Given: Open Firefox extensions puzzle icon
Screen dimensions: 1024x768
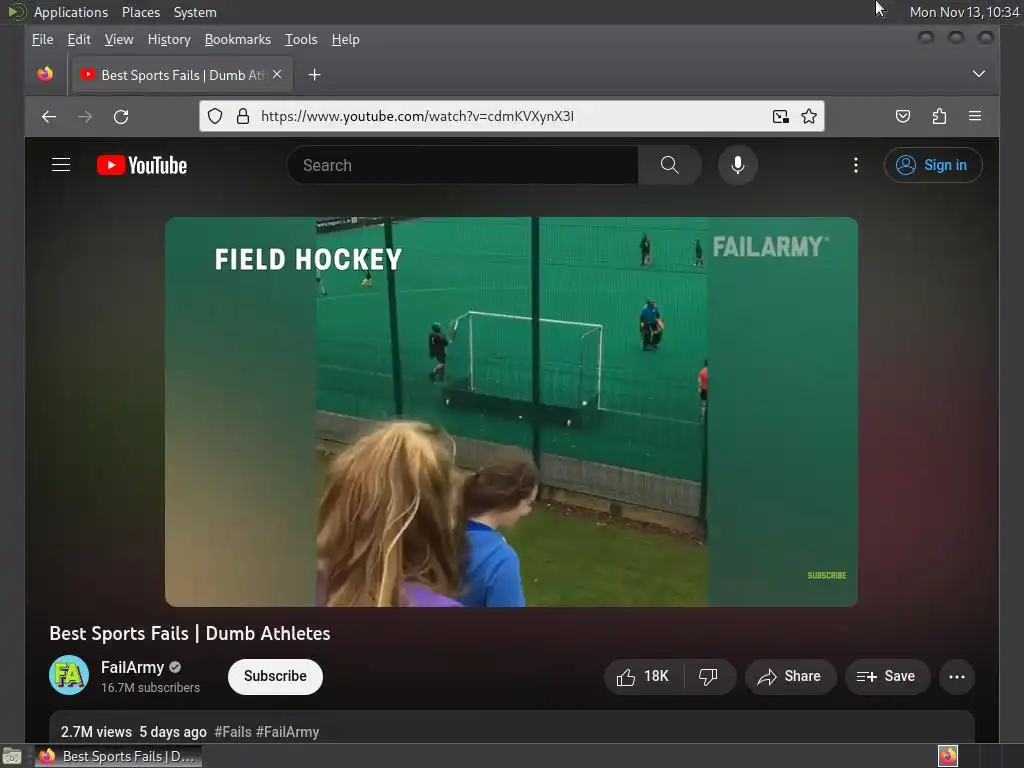Looking at the screenshot, I should click(939, 116).
